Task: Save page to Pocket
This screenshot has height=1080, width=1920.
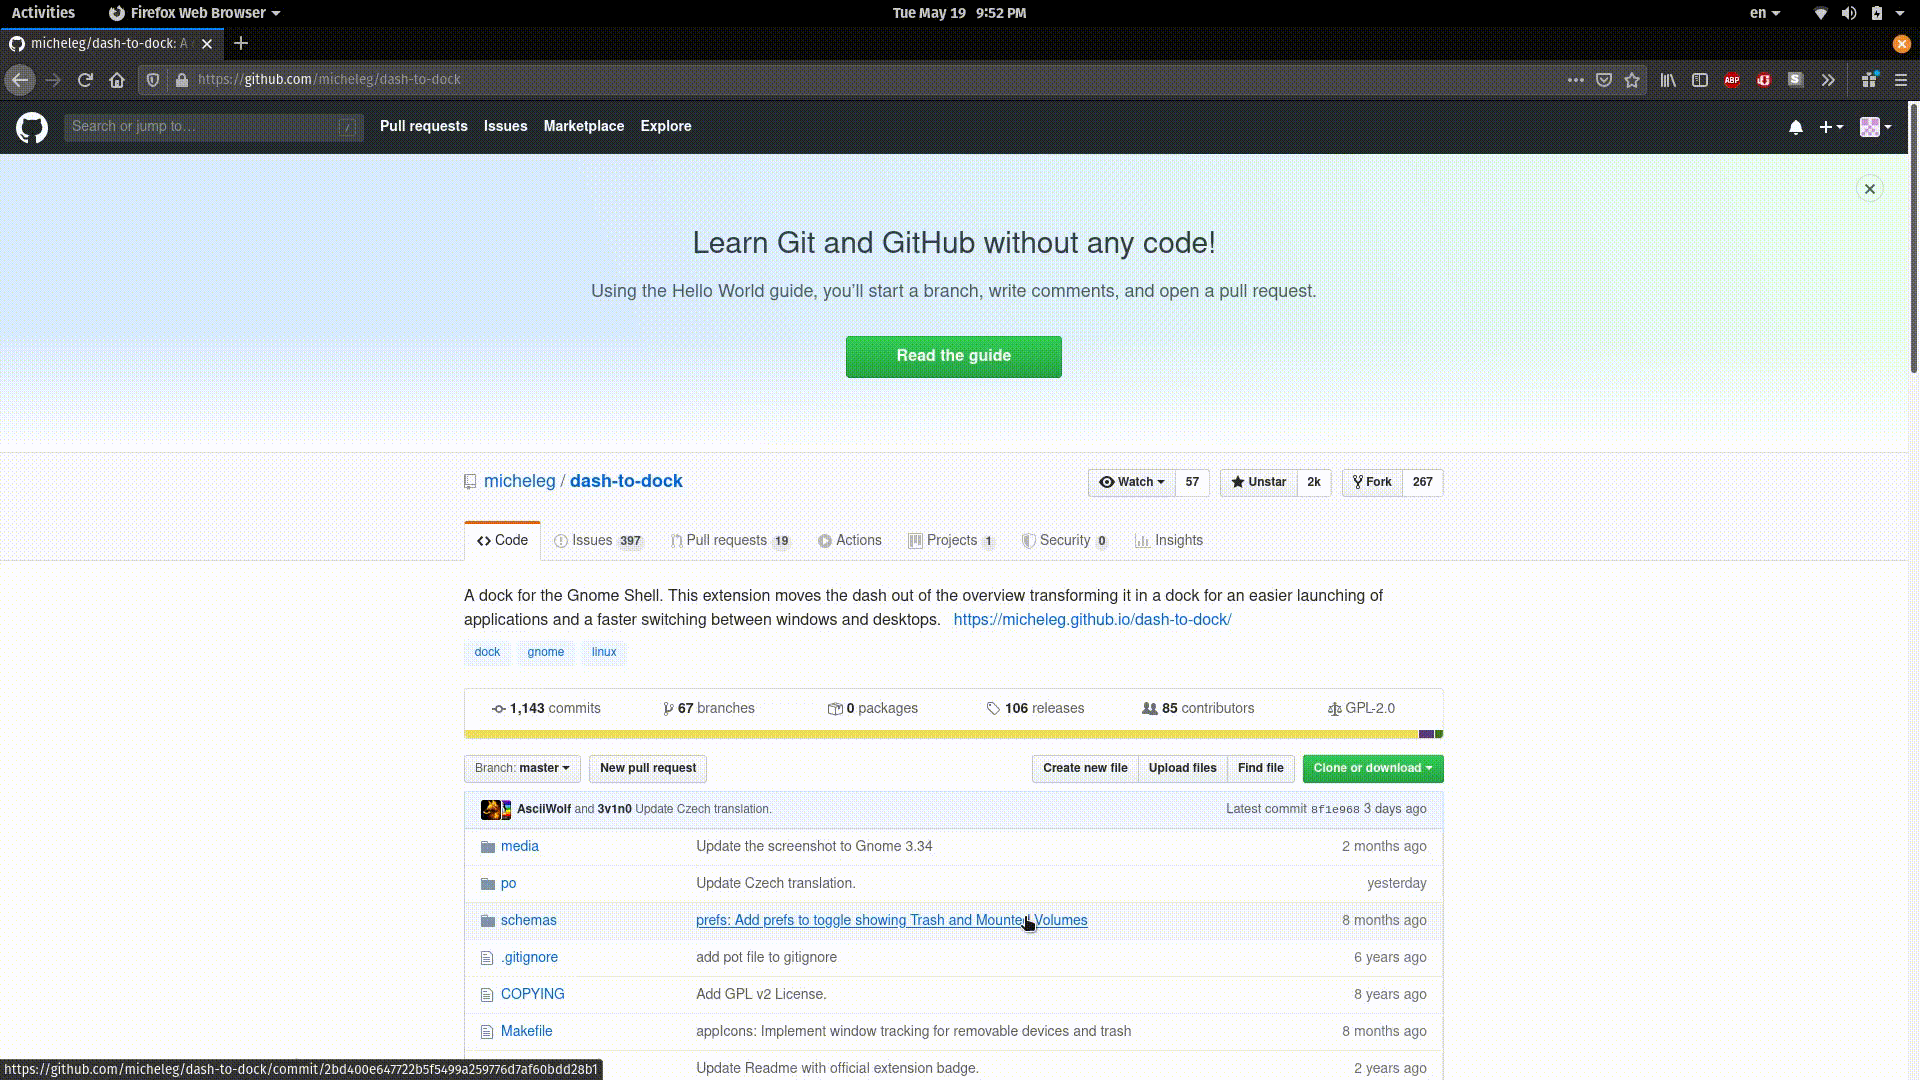Action: point(1604,80)
